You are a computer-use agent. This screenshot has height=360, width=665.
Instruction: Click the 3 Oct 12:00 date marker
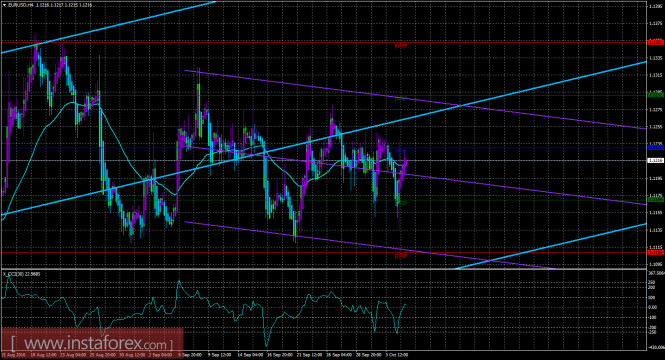(x=397, y=354)
